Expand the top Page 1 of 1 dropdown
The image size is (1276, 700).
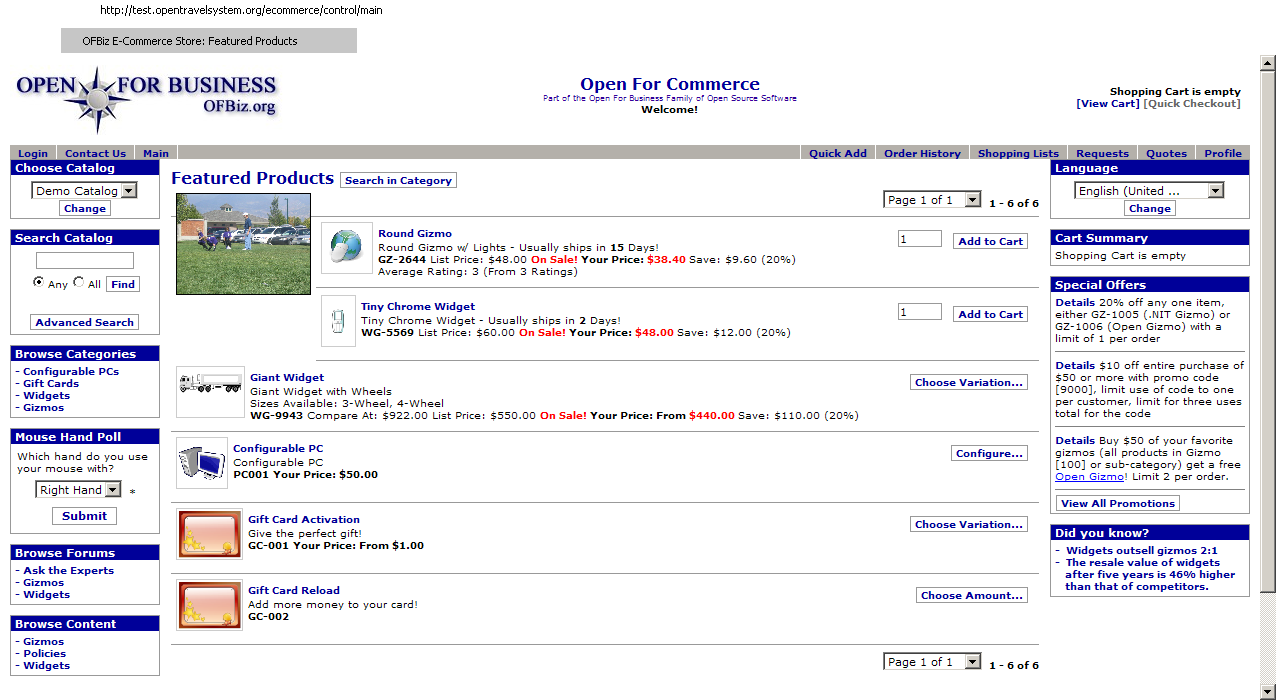(933, 200)
